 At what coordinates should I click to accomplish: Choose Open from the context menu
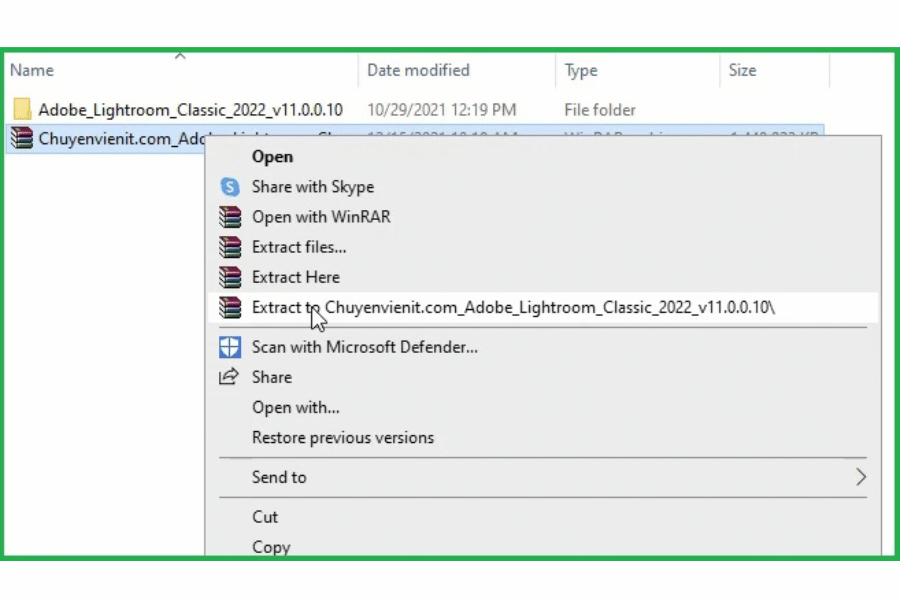tap(272, 157)
